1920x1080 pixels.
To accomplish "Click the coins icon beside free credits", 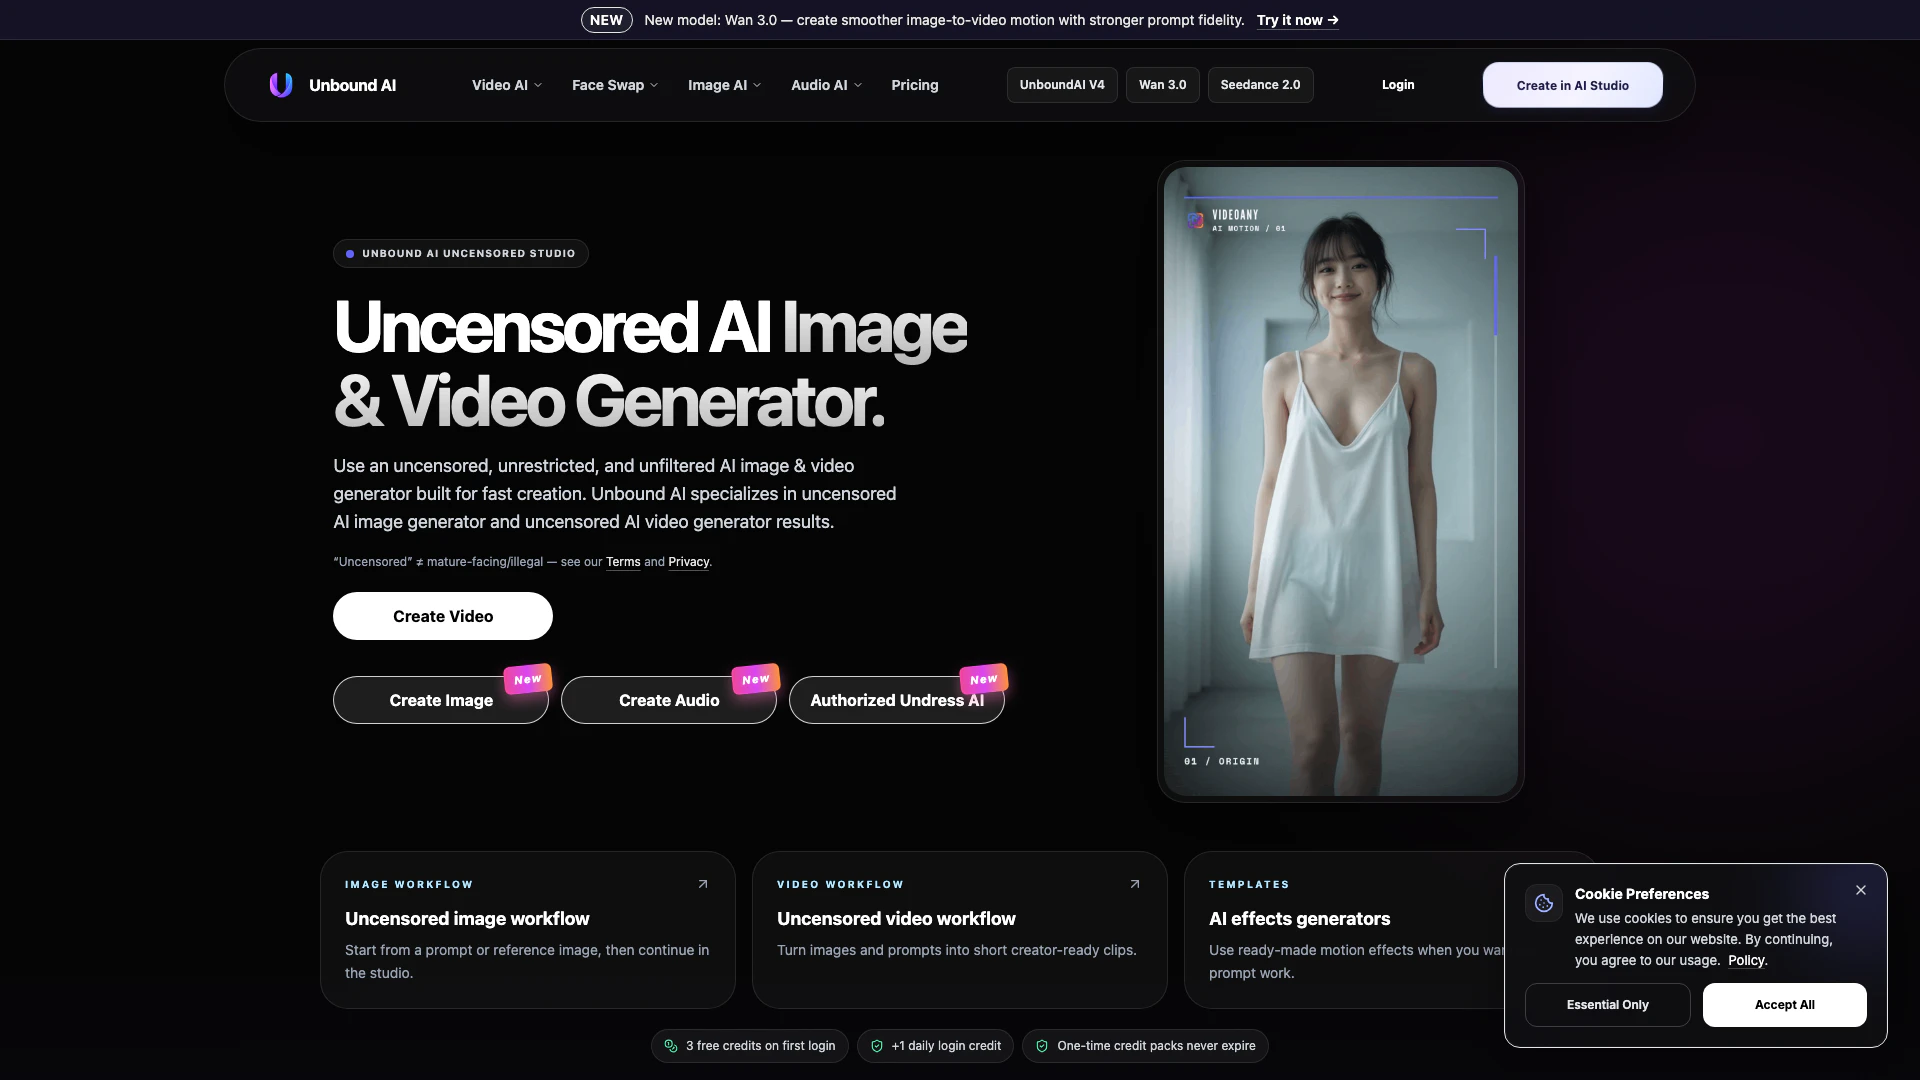I will 671,1046.
